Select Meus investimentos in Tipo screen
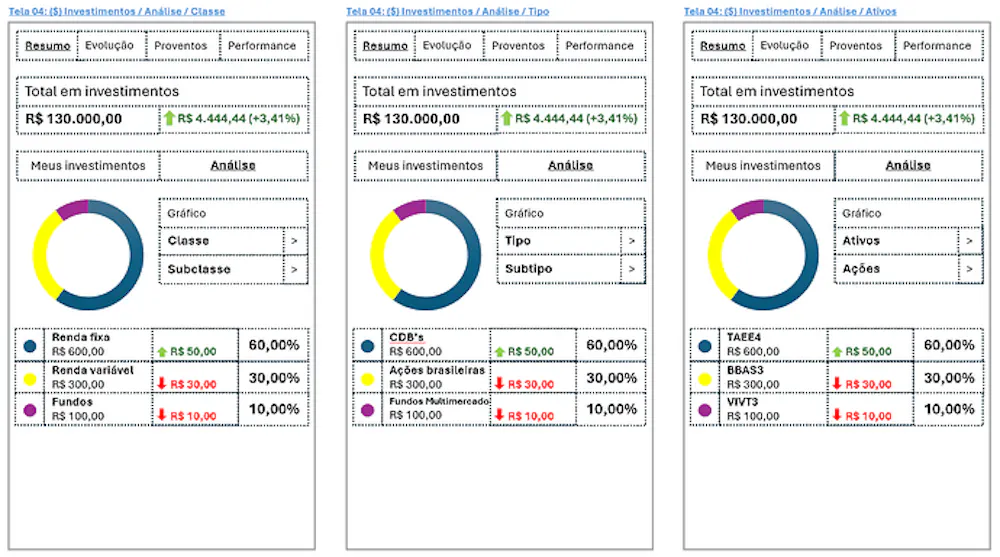Viewport: 1000px width, 557px height. [425, 166]
